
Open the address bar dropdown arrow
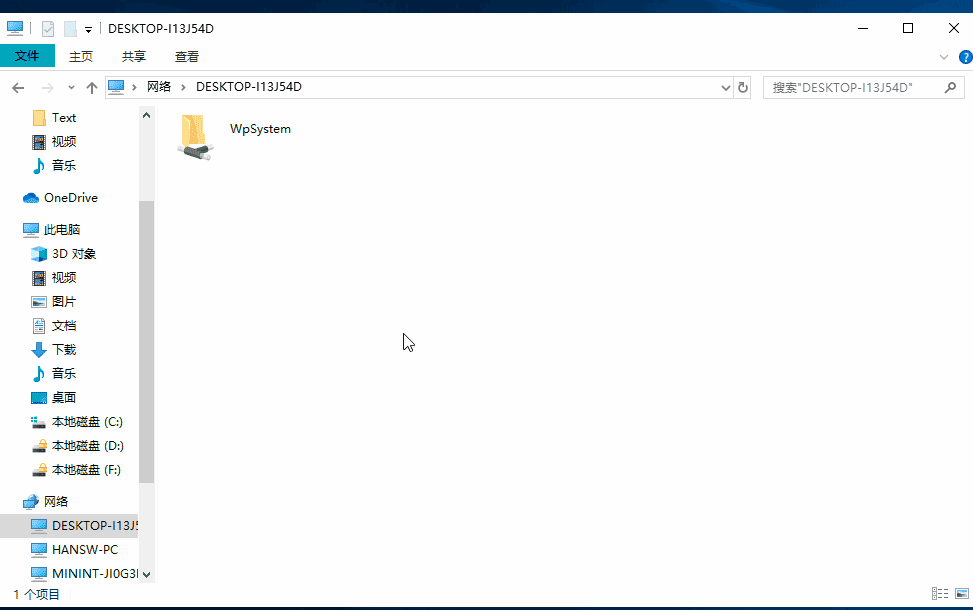[x=725, y=87]
